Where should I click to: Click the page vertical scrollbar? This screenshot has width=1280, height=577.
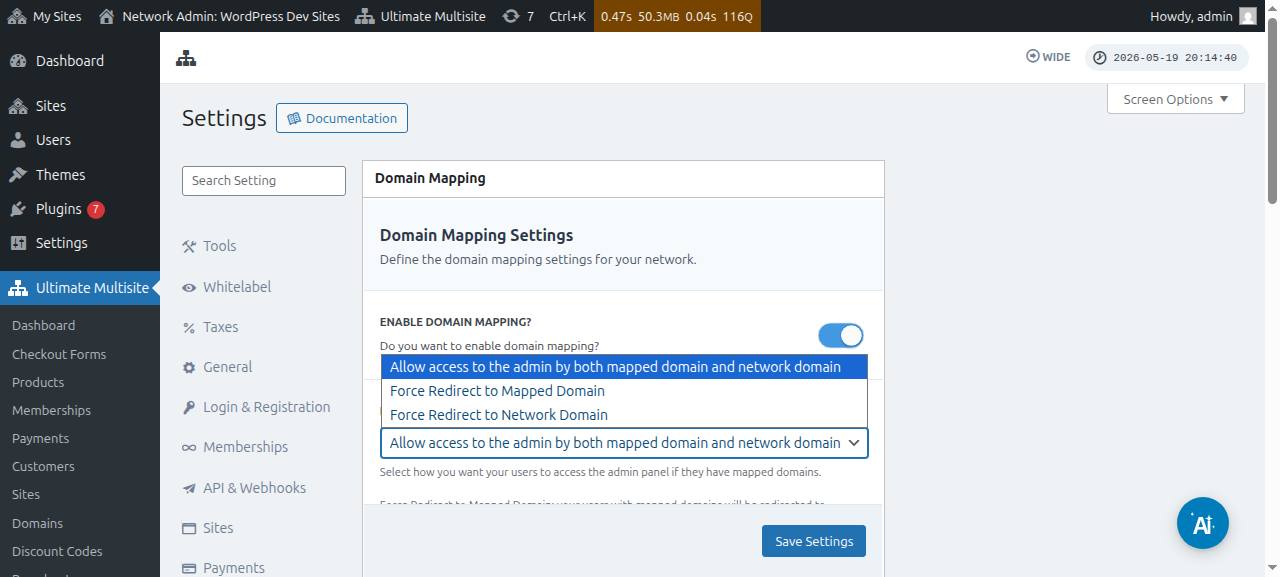click(1273, 110)
